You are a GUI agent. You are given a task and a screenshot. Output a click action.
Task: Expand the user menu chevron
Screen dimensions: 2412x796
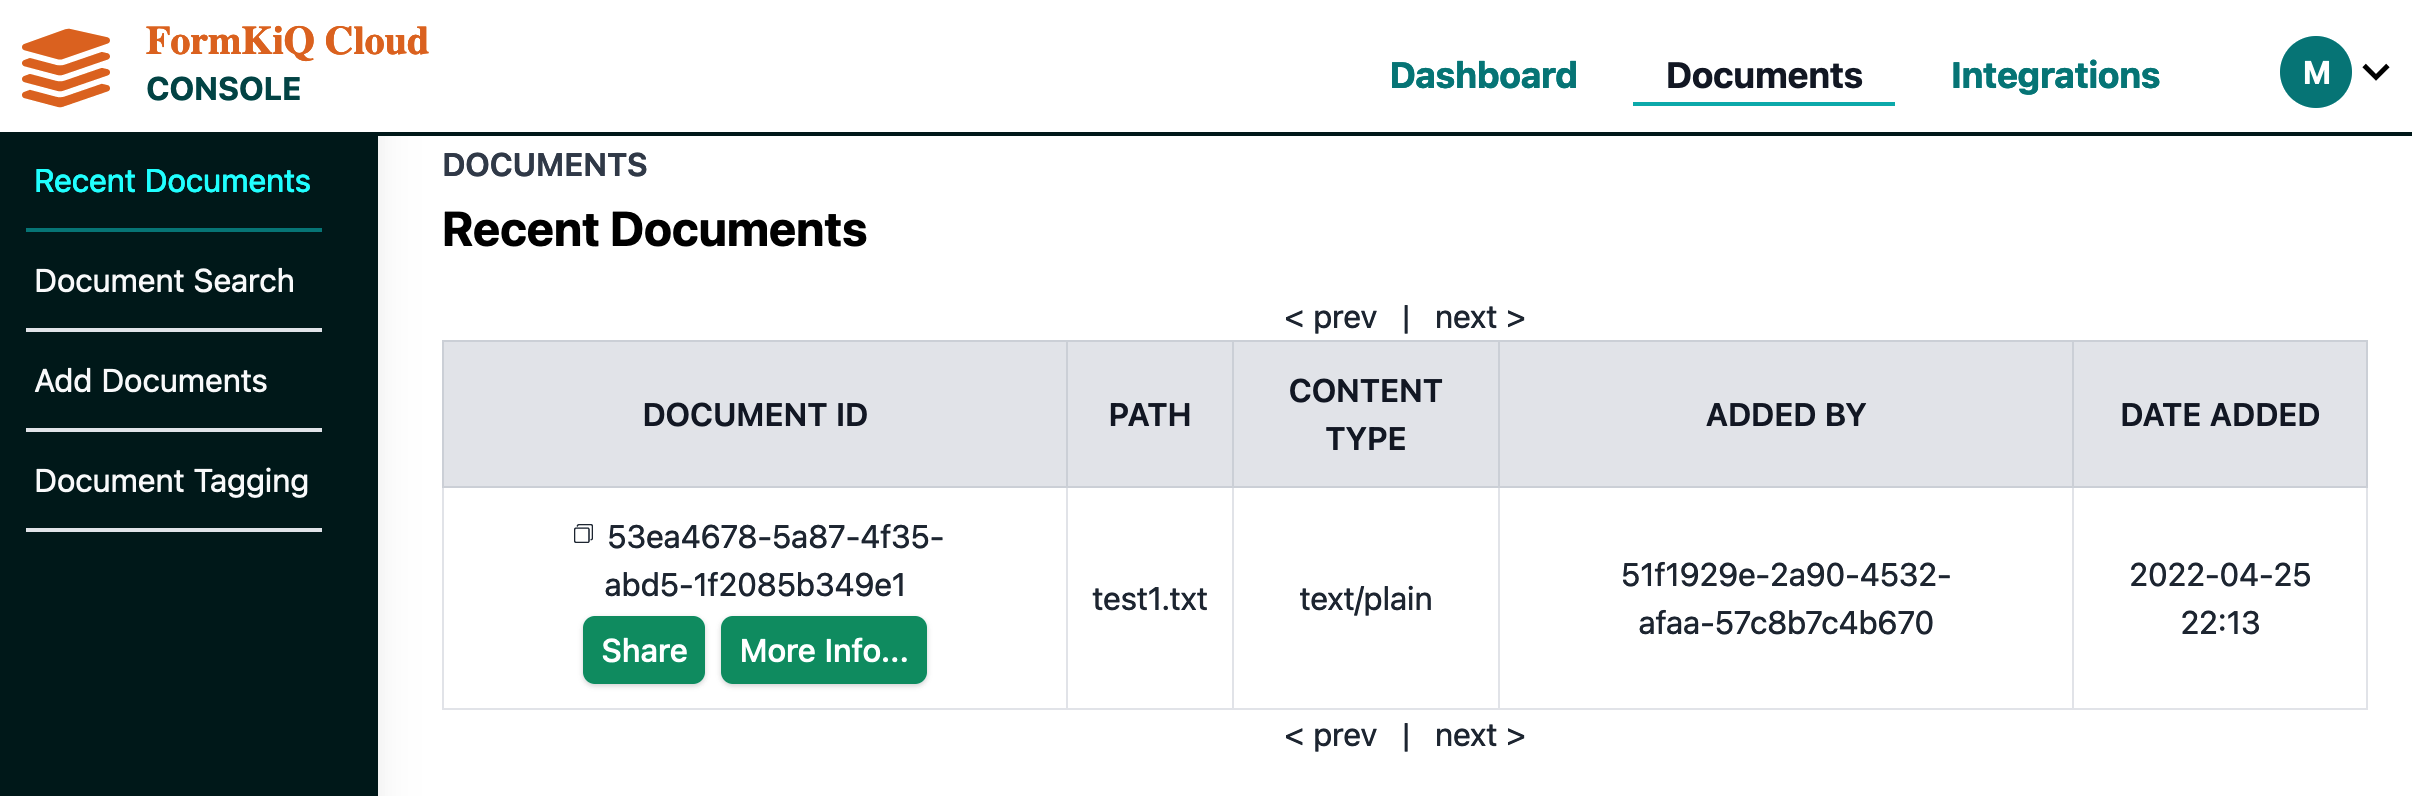click(x=2376, y=72)
